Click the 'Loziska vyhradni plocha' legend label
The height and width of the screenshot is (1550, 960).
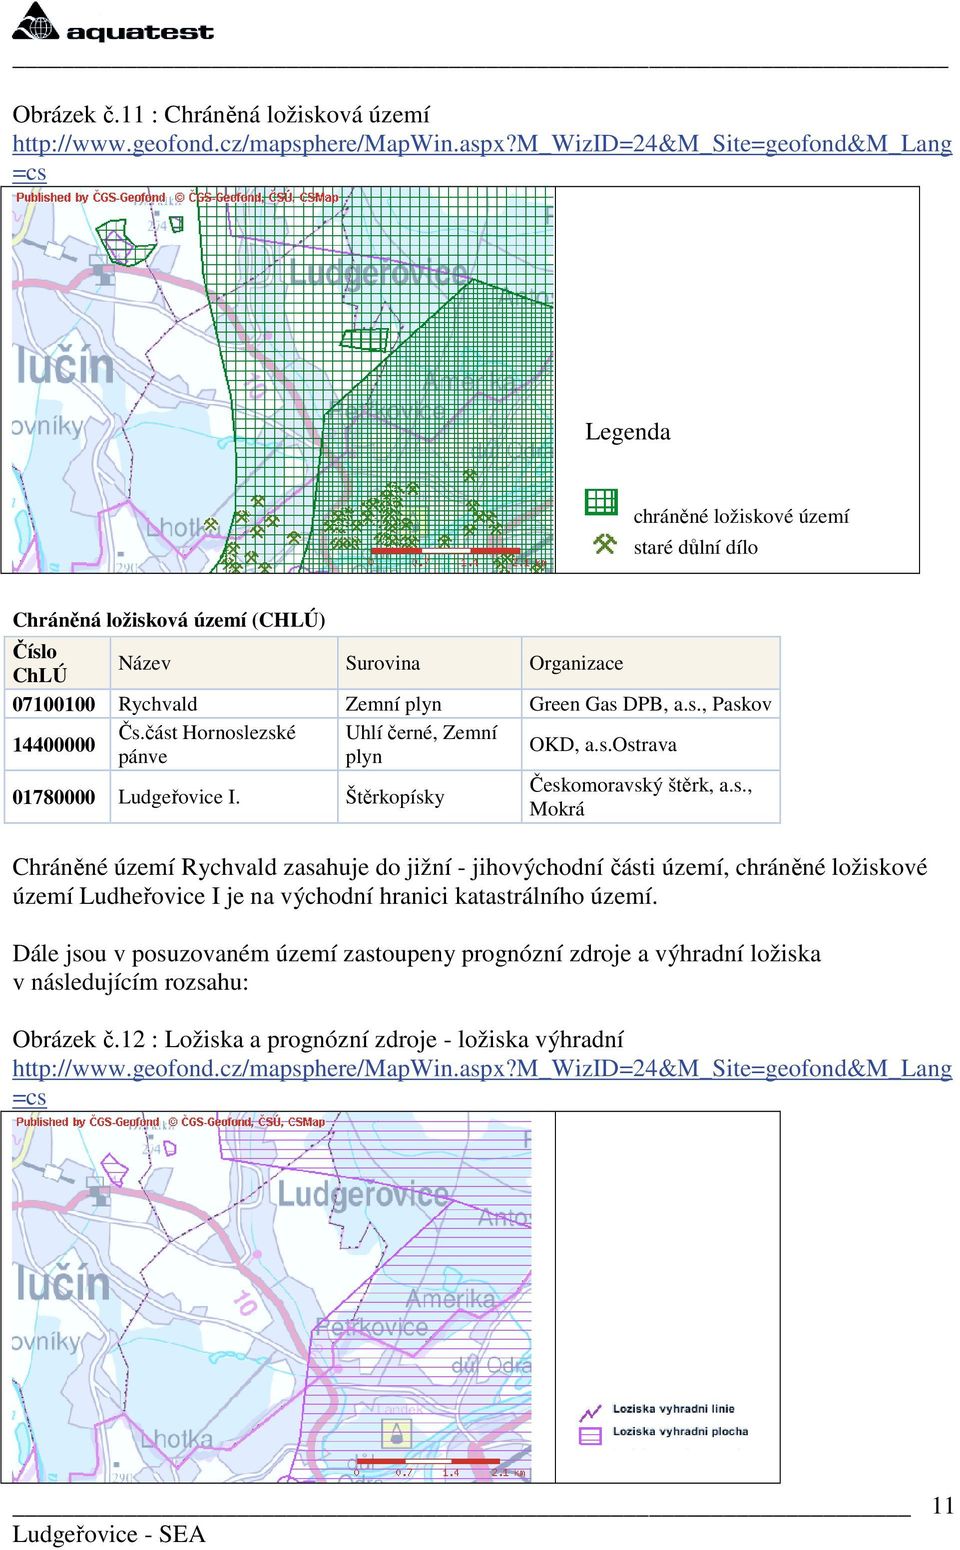coord(681,1432)
